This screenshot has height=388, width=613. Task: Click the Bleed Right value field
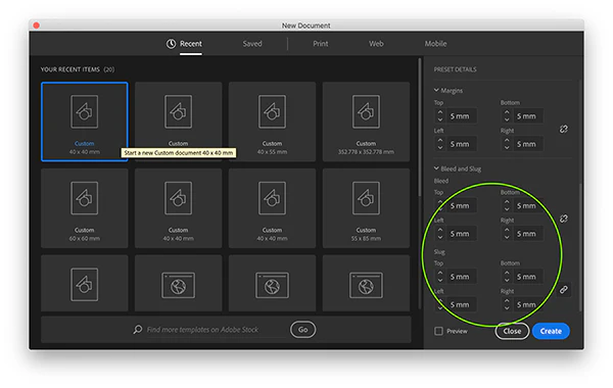[528, 234]
